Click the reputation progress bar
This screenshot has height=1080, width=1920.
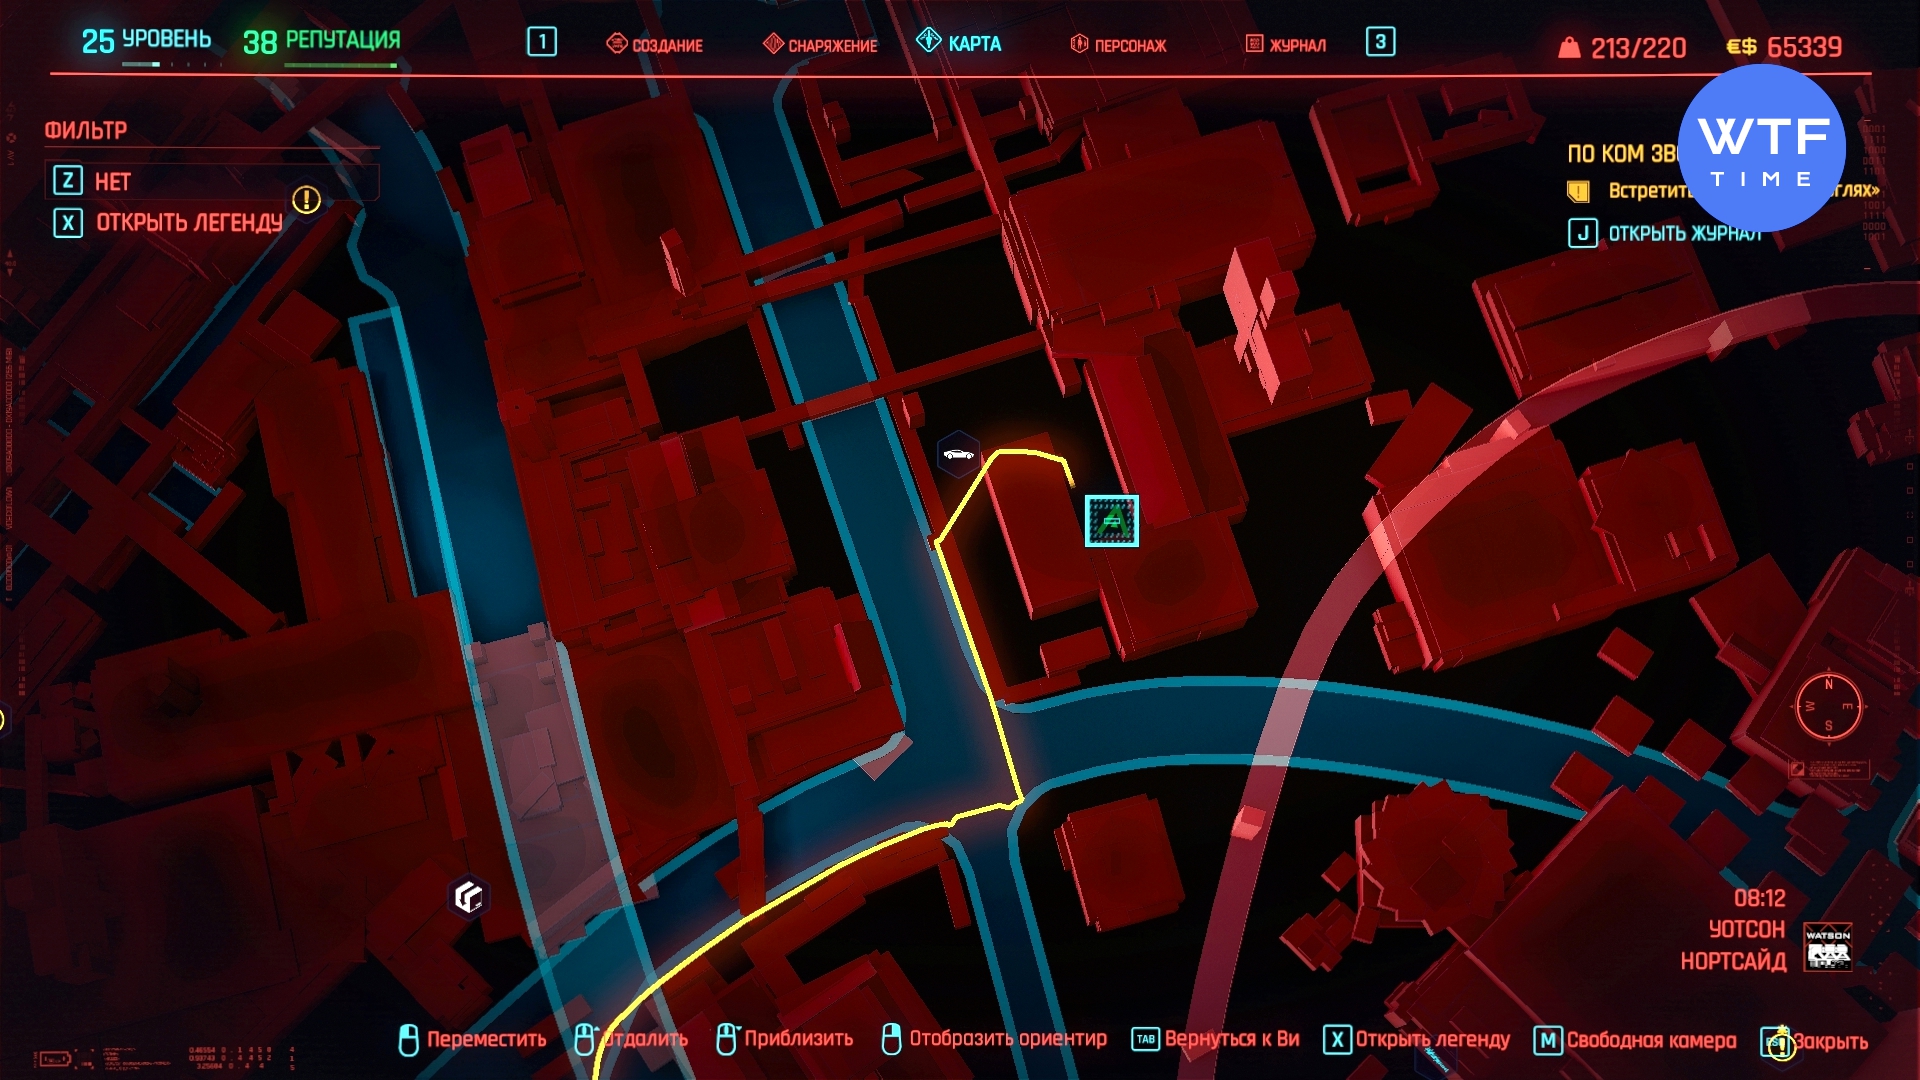(x=340, y=66)
